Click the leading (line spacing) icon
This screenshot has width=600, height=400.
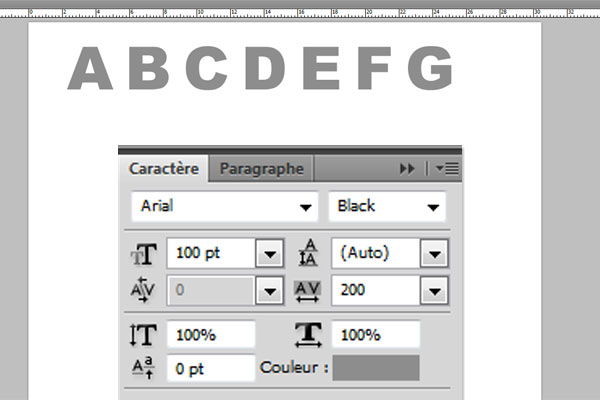point(308,253)
